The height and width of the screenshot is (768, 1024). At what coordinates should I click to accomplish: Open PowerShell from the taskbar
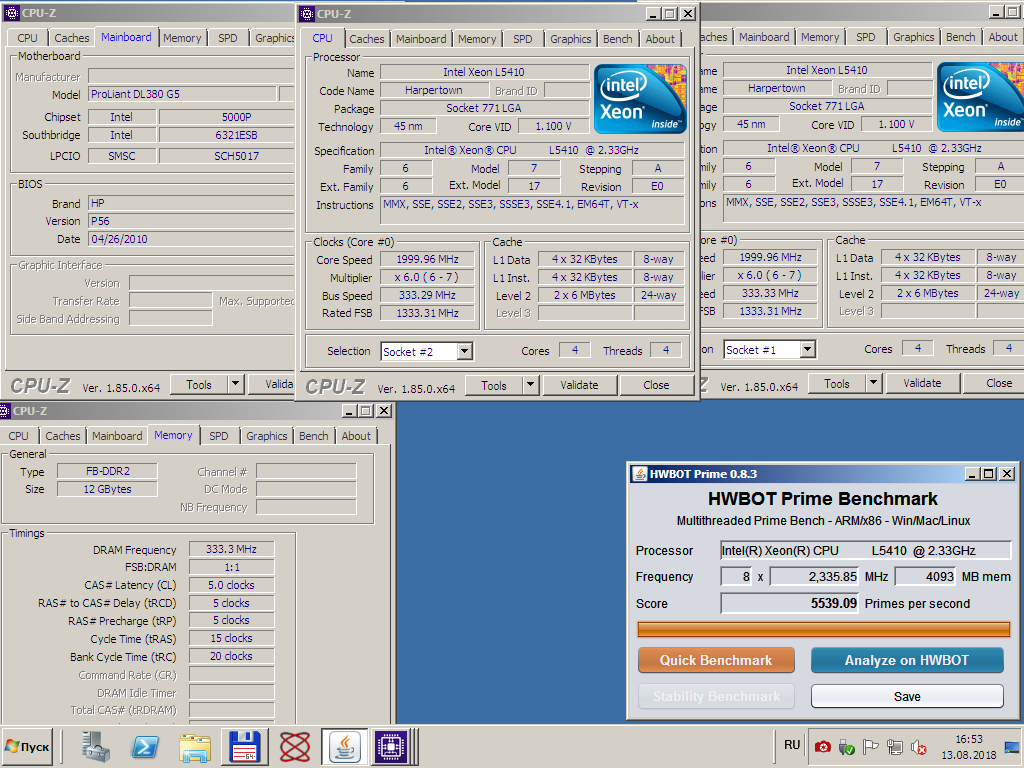pos(145,746)
